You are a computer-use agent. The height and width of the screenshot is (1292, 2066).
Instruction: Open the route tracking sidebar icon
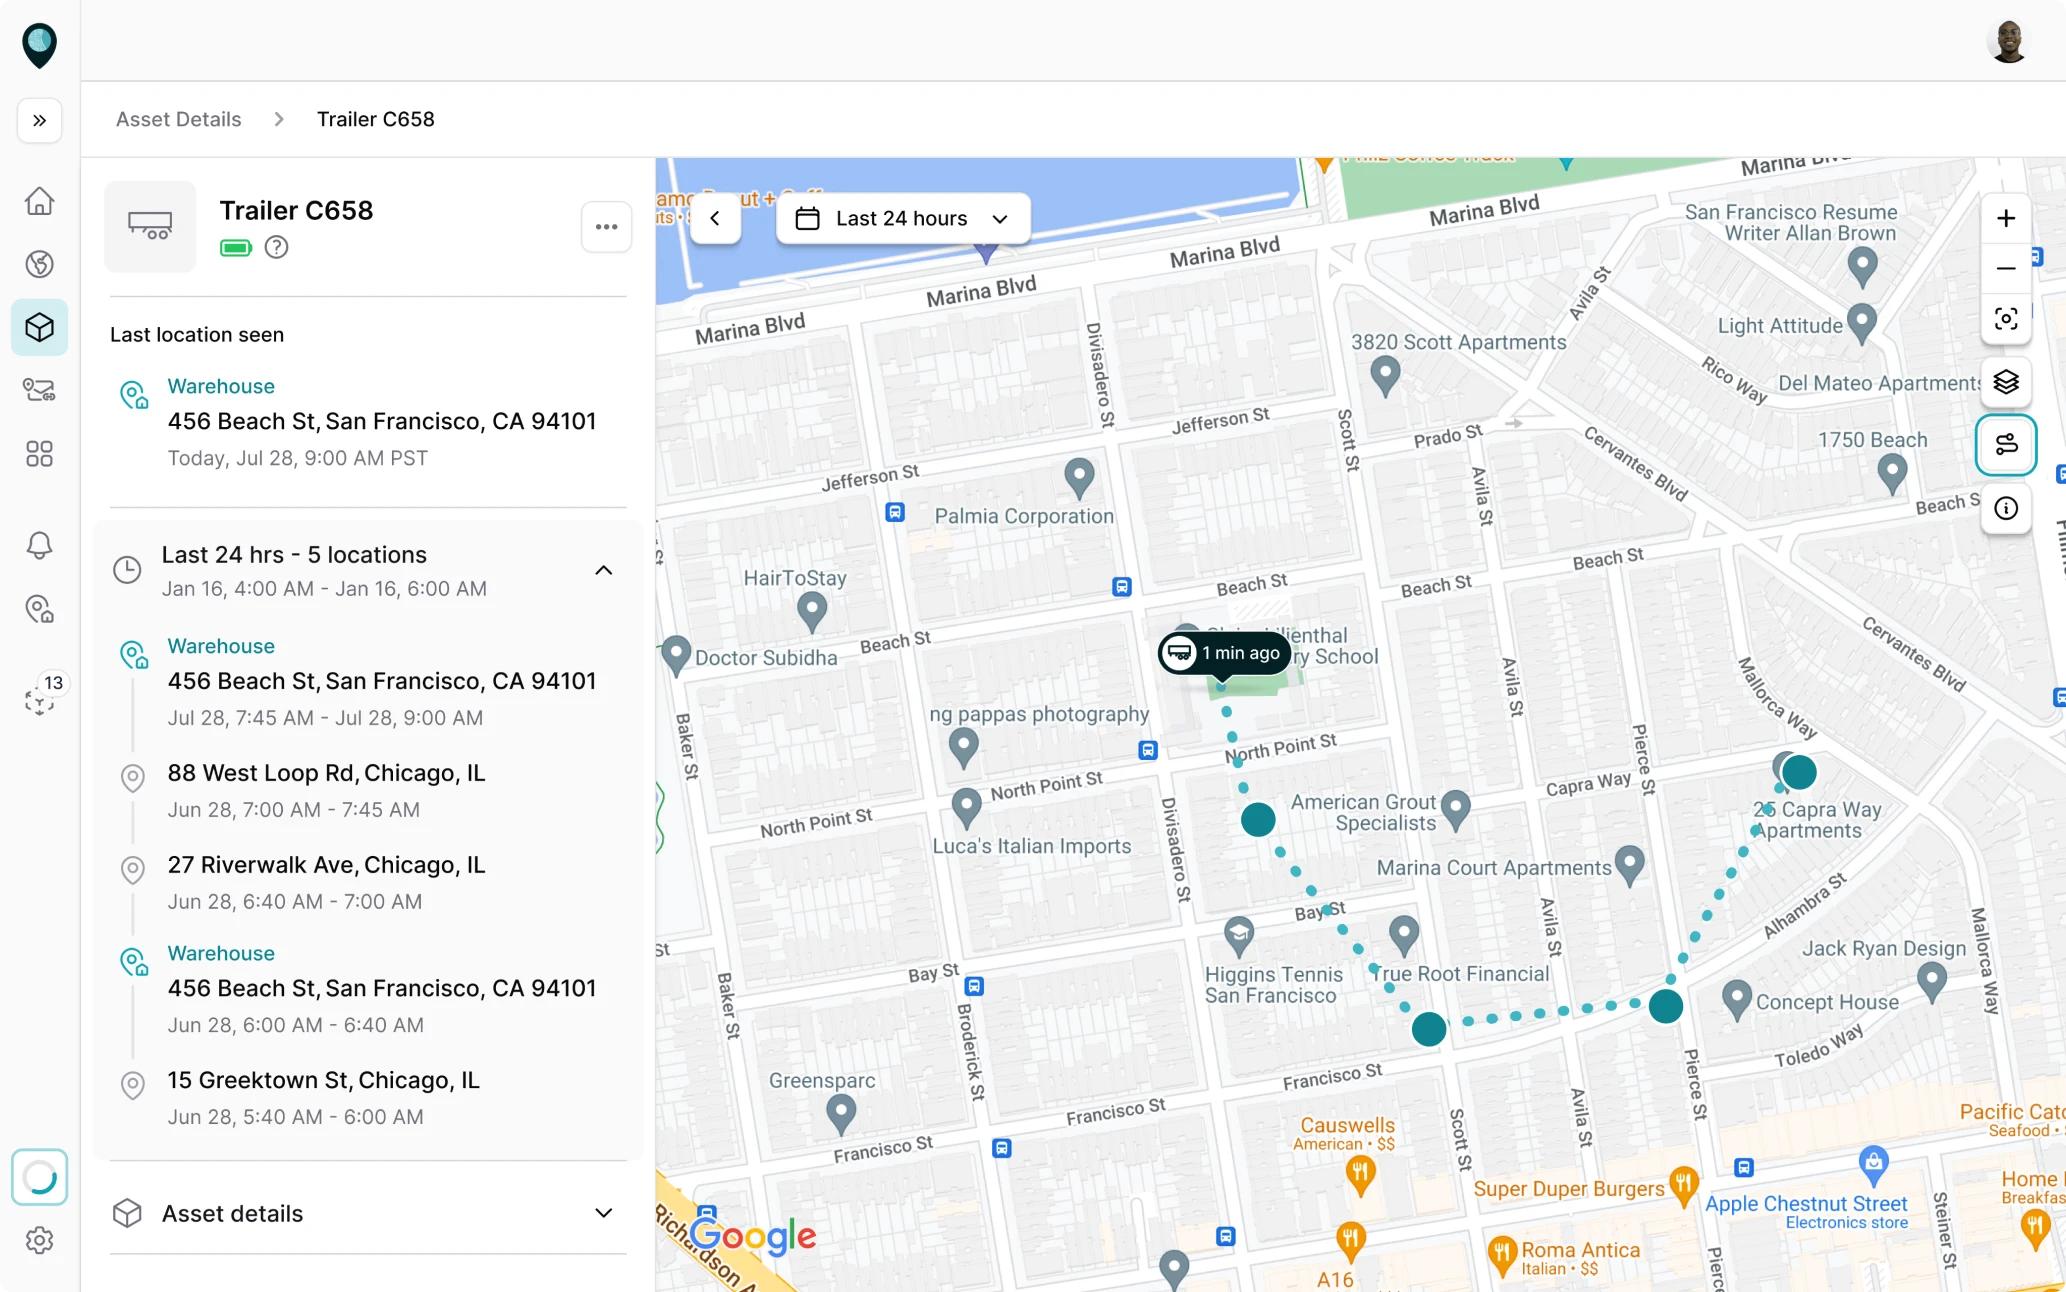tap(39, 390)
